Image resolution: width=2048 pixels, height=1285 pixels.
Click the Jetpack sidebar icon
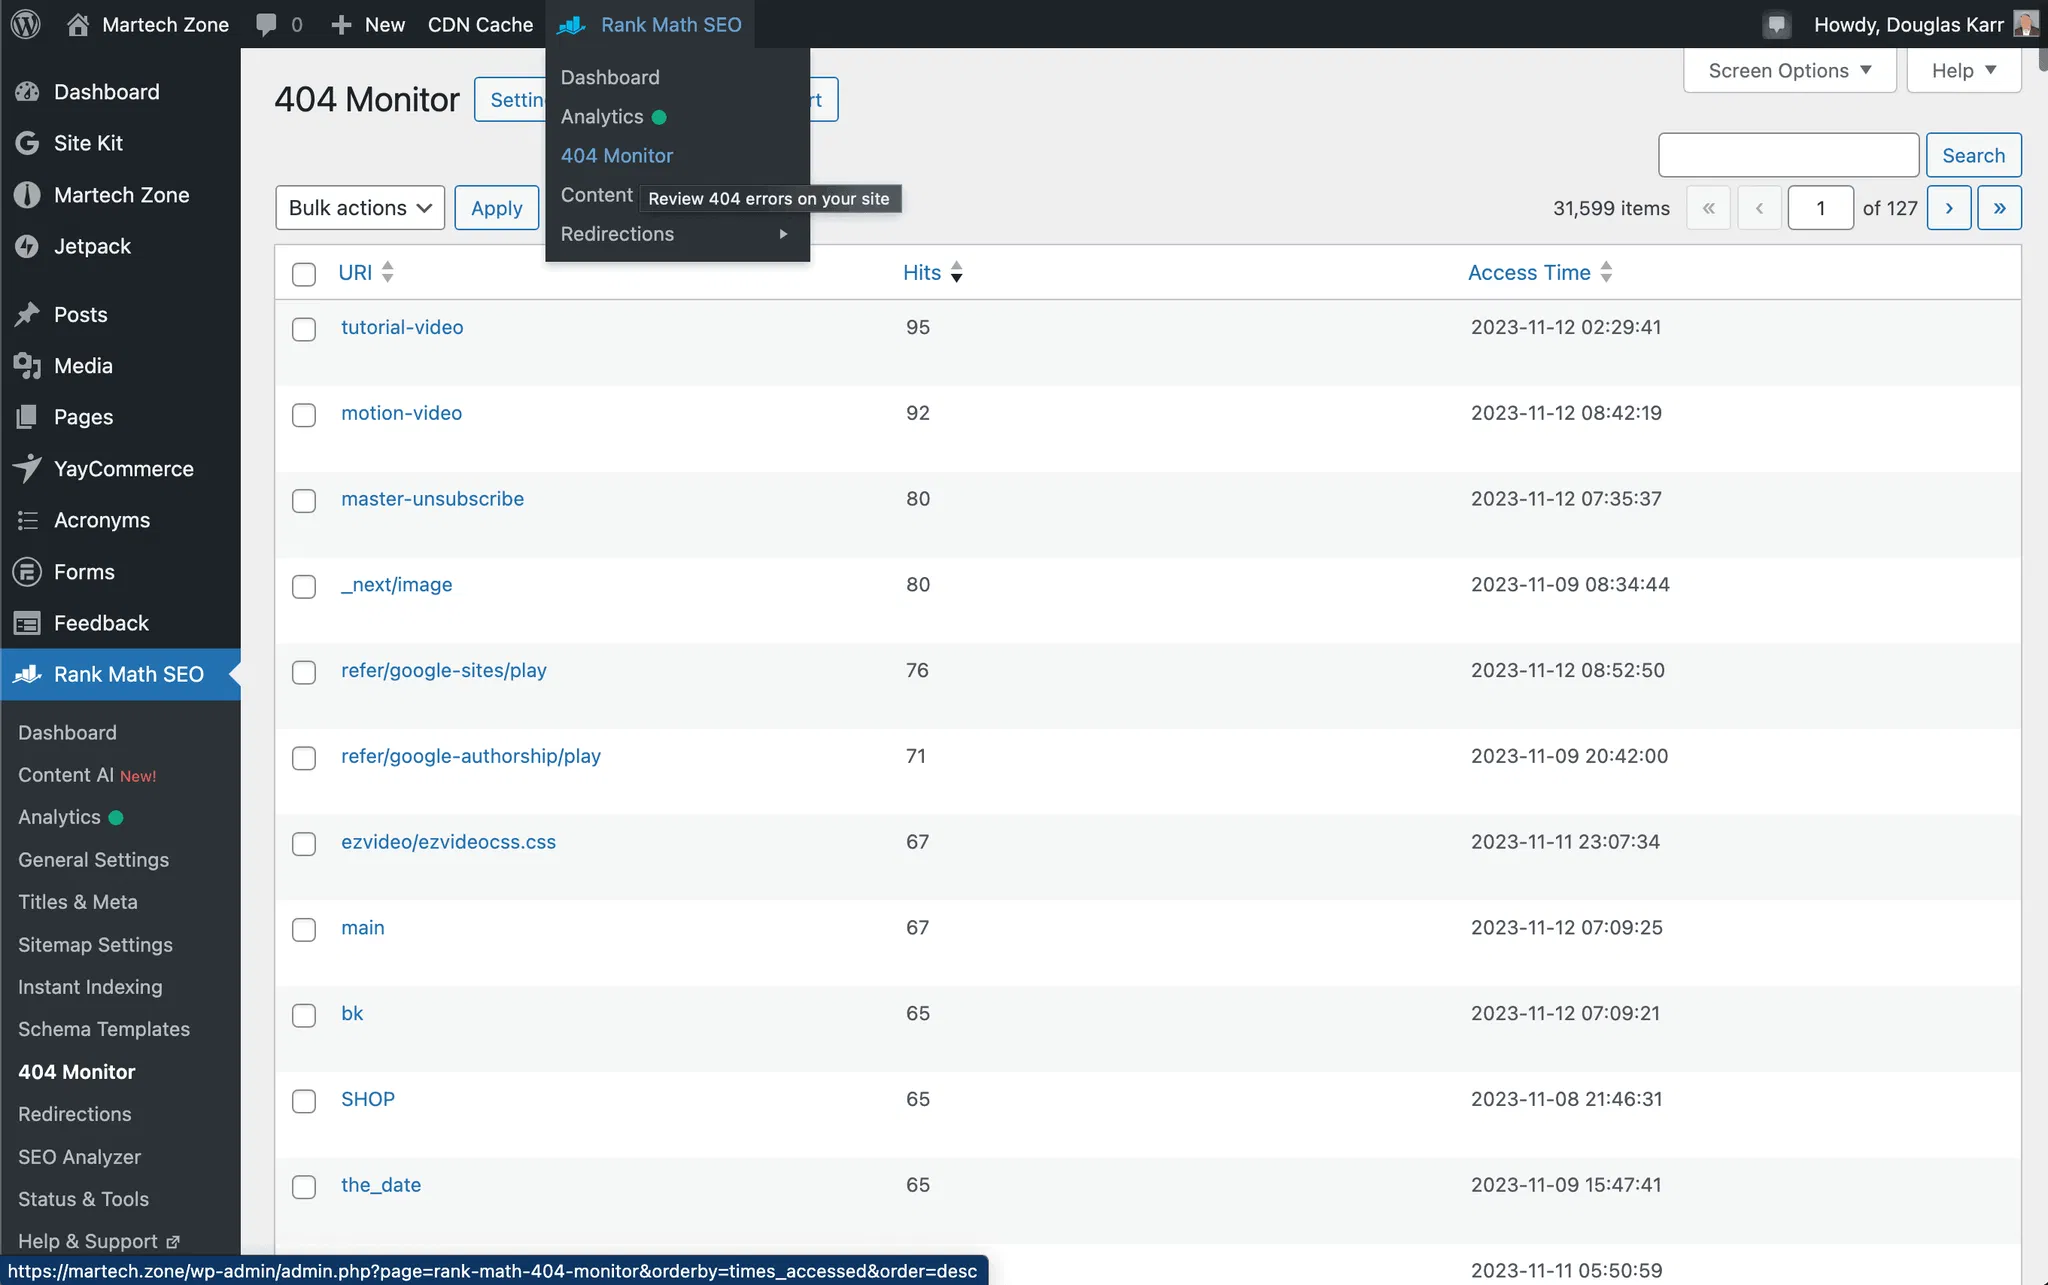pyautogui.click(x=27, y=246)
